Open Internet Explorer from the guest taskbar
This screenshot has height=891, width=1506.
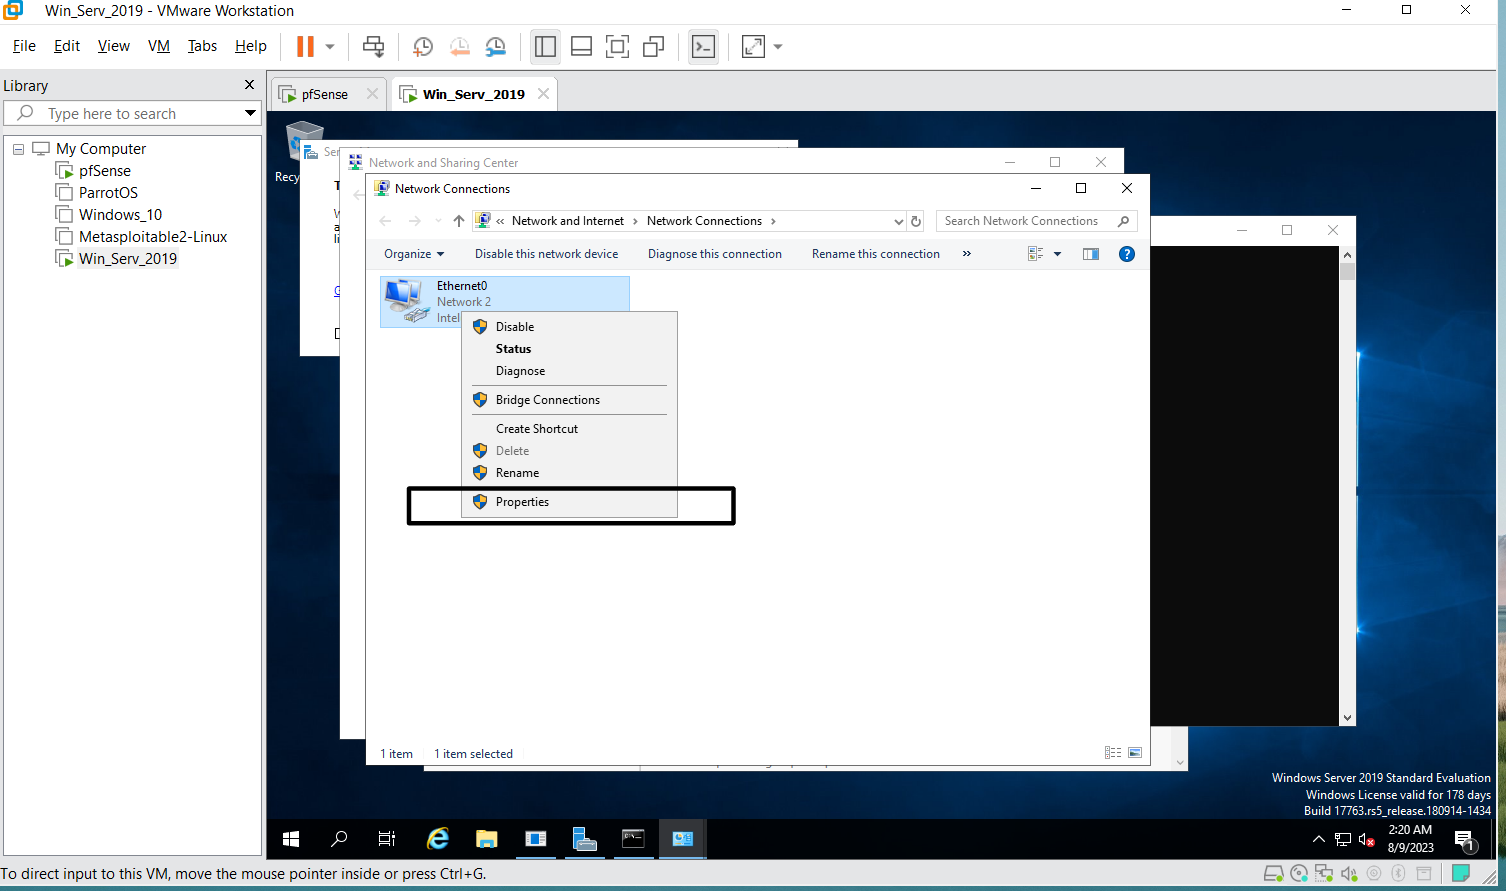coord(438,839)
